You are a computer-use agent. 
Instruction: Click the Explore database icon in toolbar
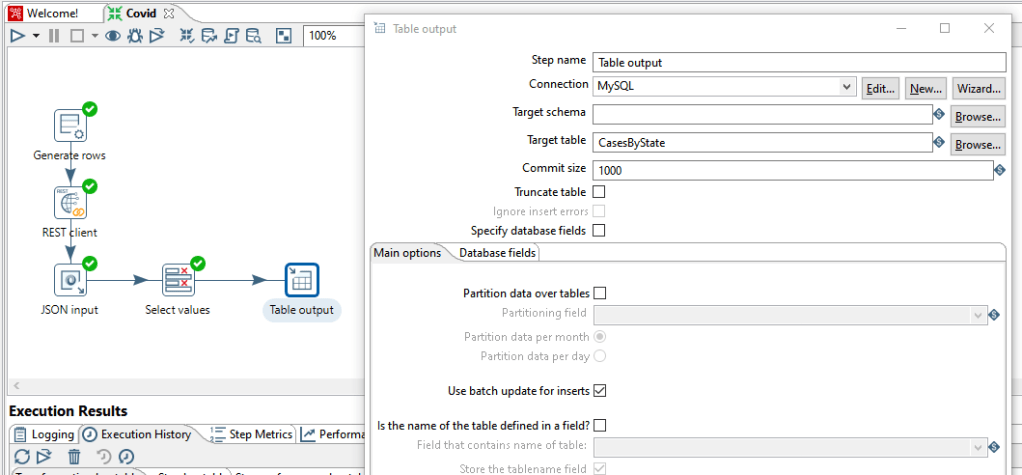click(x=253, y=36)
